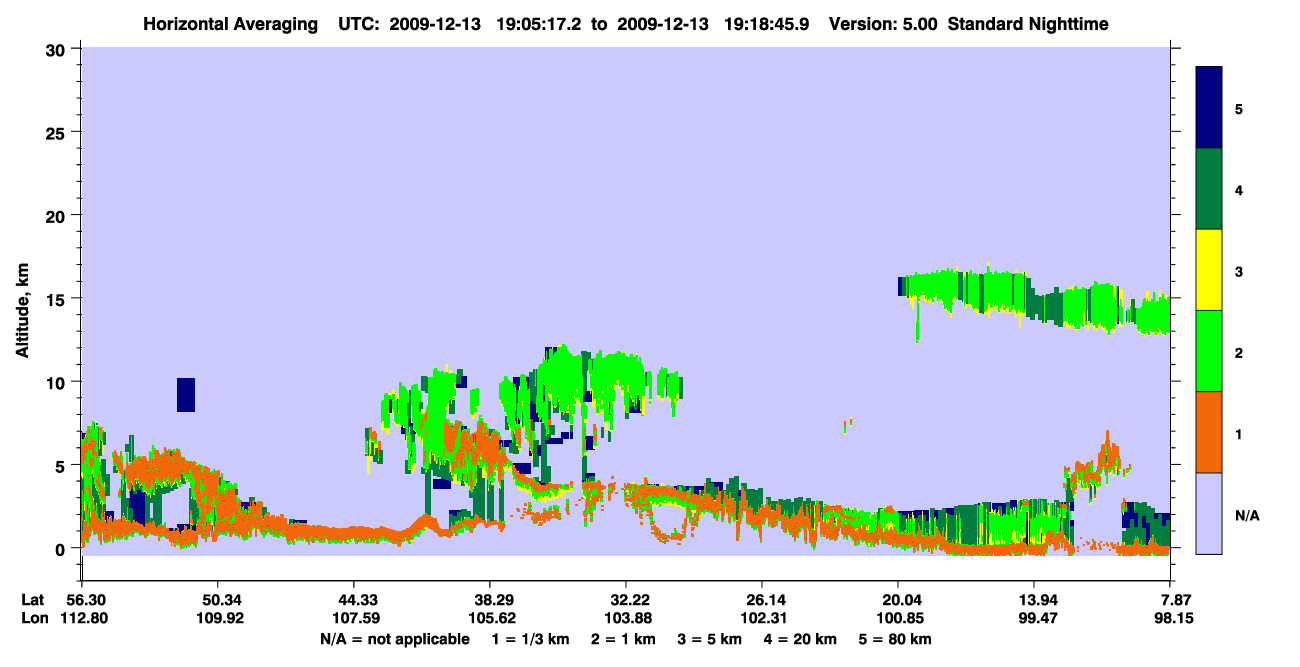Click the longitude value '103.88'

pyautogui.click(x=626, y=619)
